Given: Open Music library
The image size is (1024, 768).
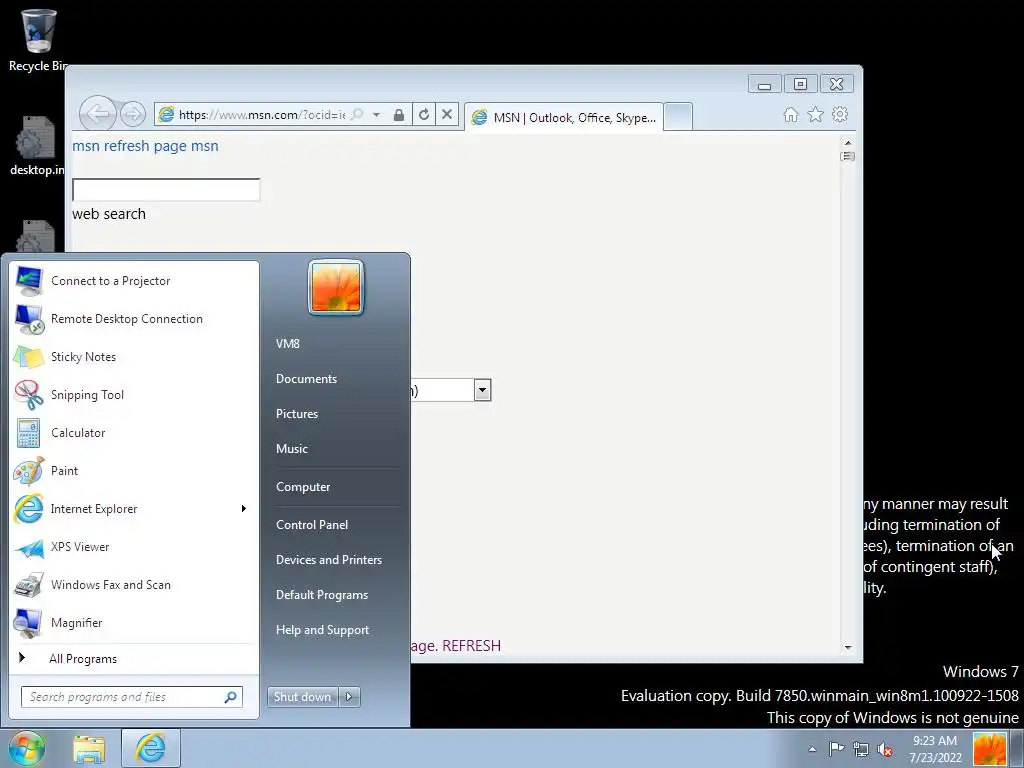Looking at the screenshot, I should (292, 449).
